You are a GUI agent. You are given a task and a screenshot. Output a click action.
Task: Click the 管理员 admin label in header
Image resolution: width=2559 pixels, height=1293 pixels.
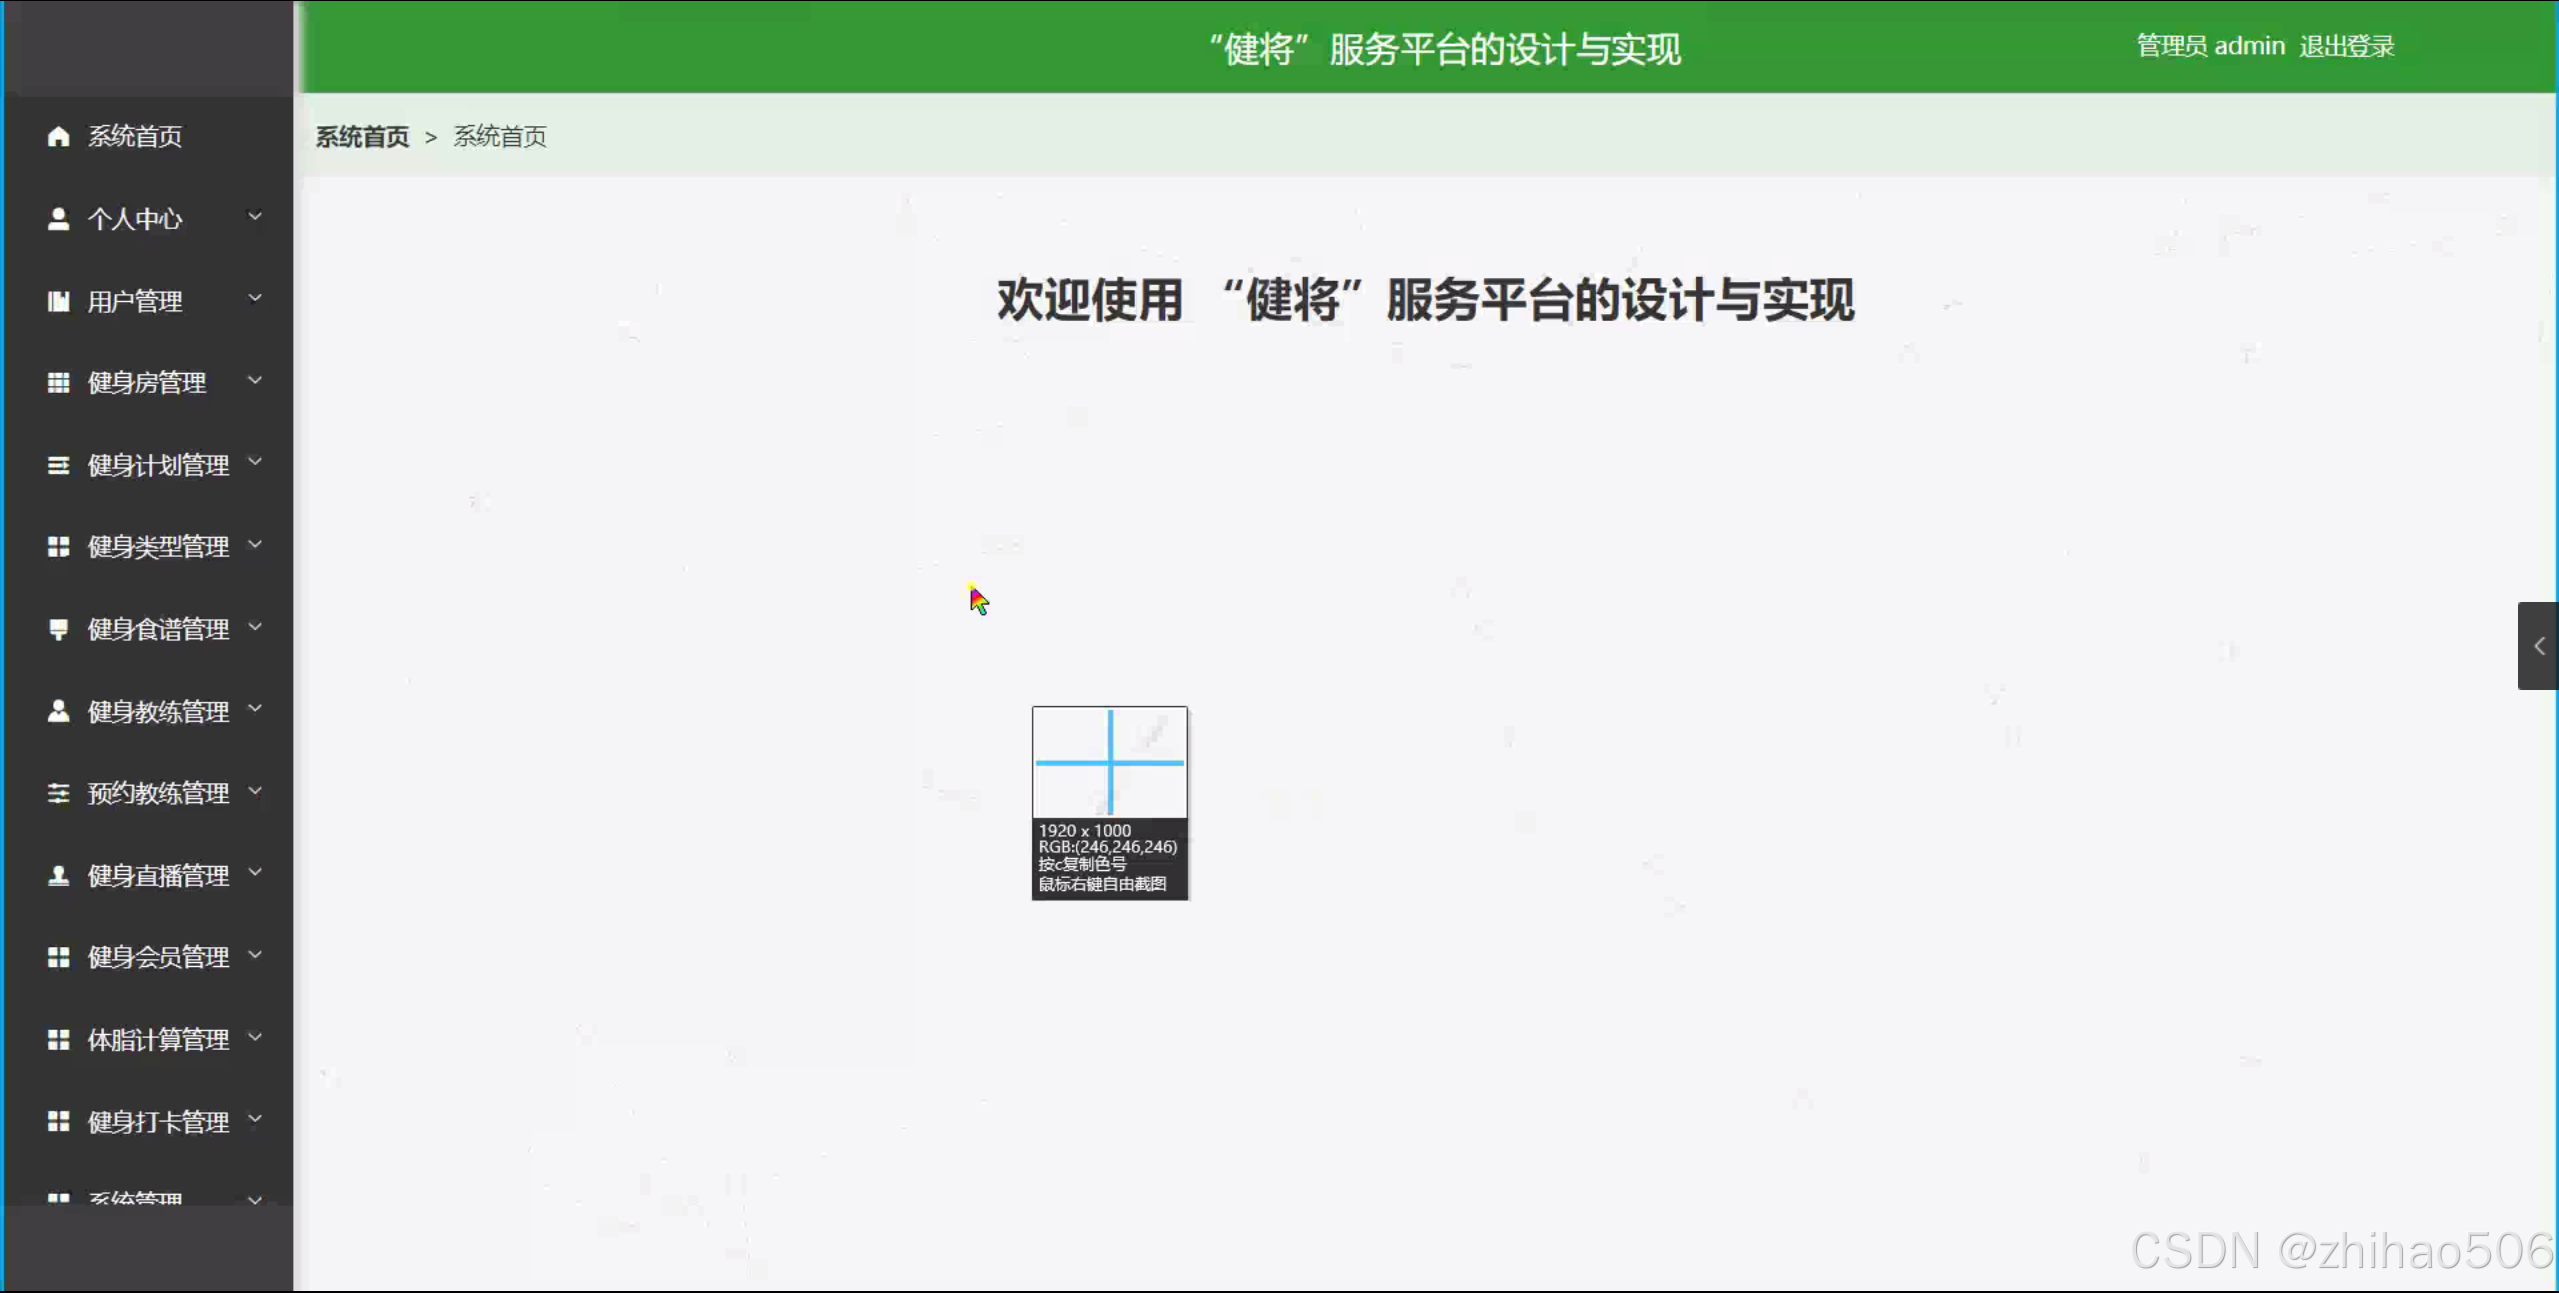[2210, 46]
